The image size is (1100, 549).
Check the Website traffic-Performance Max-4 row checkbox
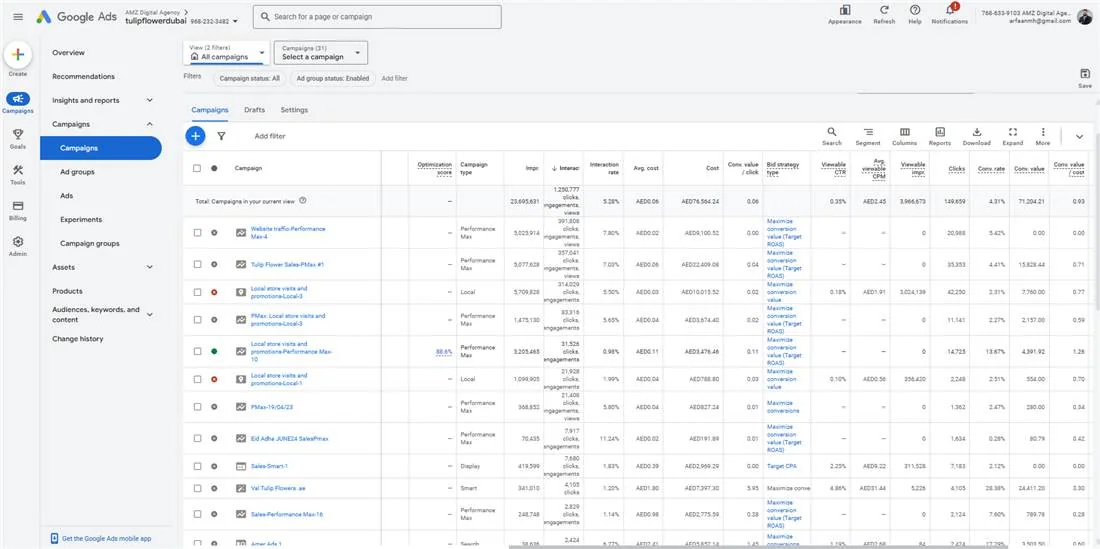[x=197, y=232]
